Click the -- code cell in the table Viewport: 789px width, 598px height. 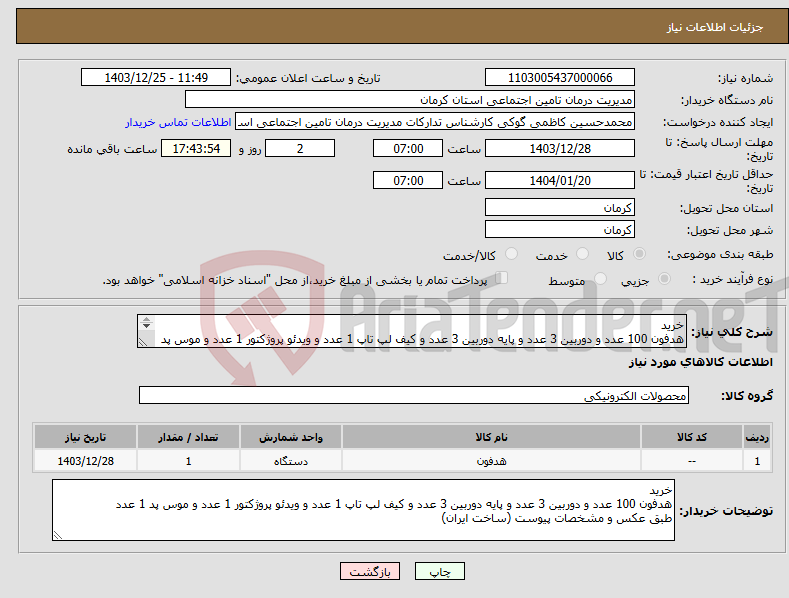tap(692, 461)
